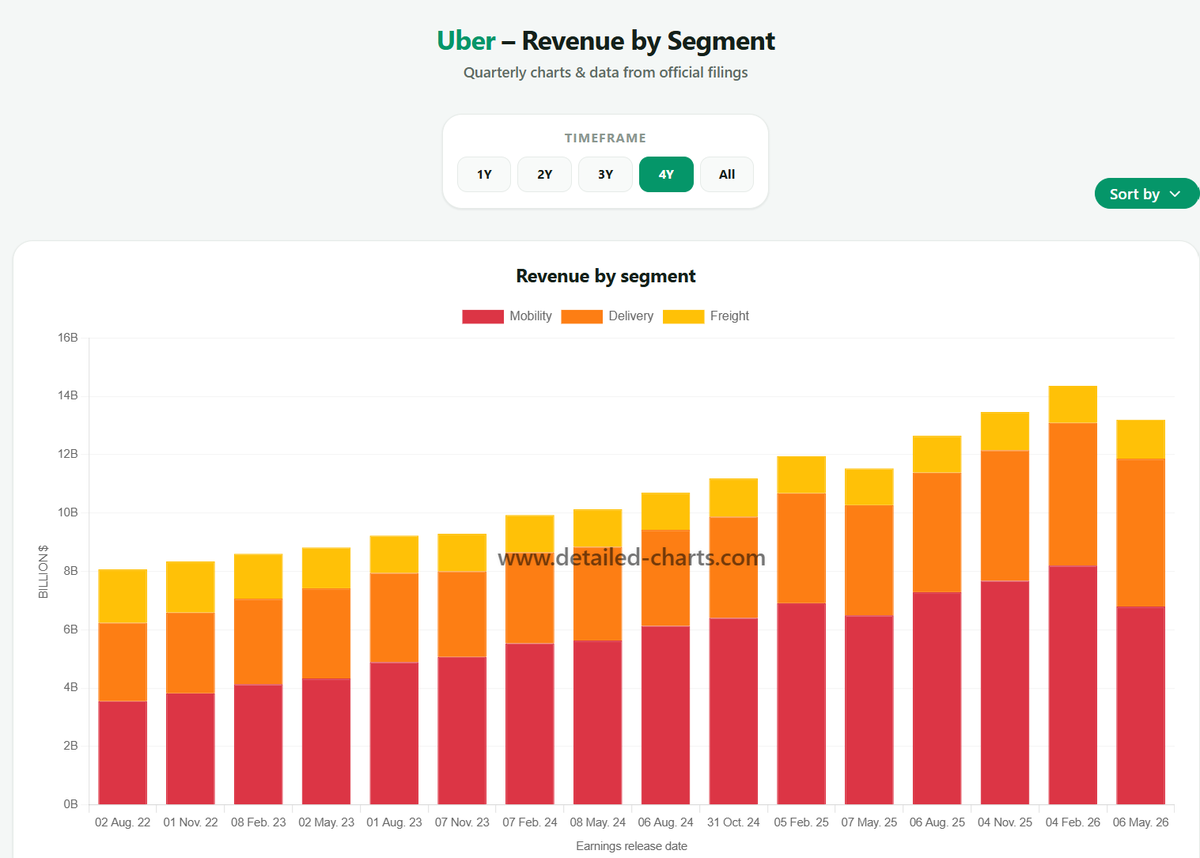Click the 'TIMEFRAME' heading text

coord(605,138)
